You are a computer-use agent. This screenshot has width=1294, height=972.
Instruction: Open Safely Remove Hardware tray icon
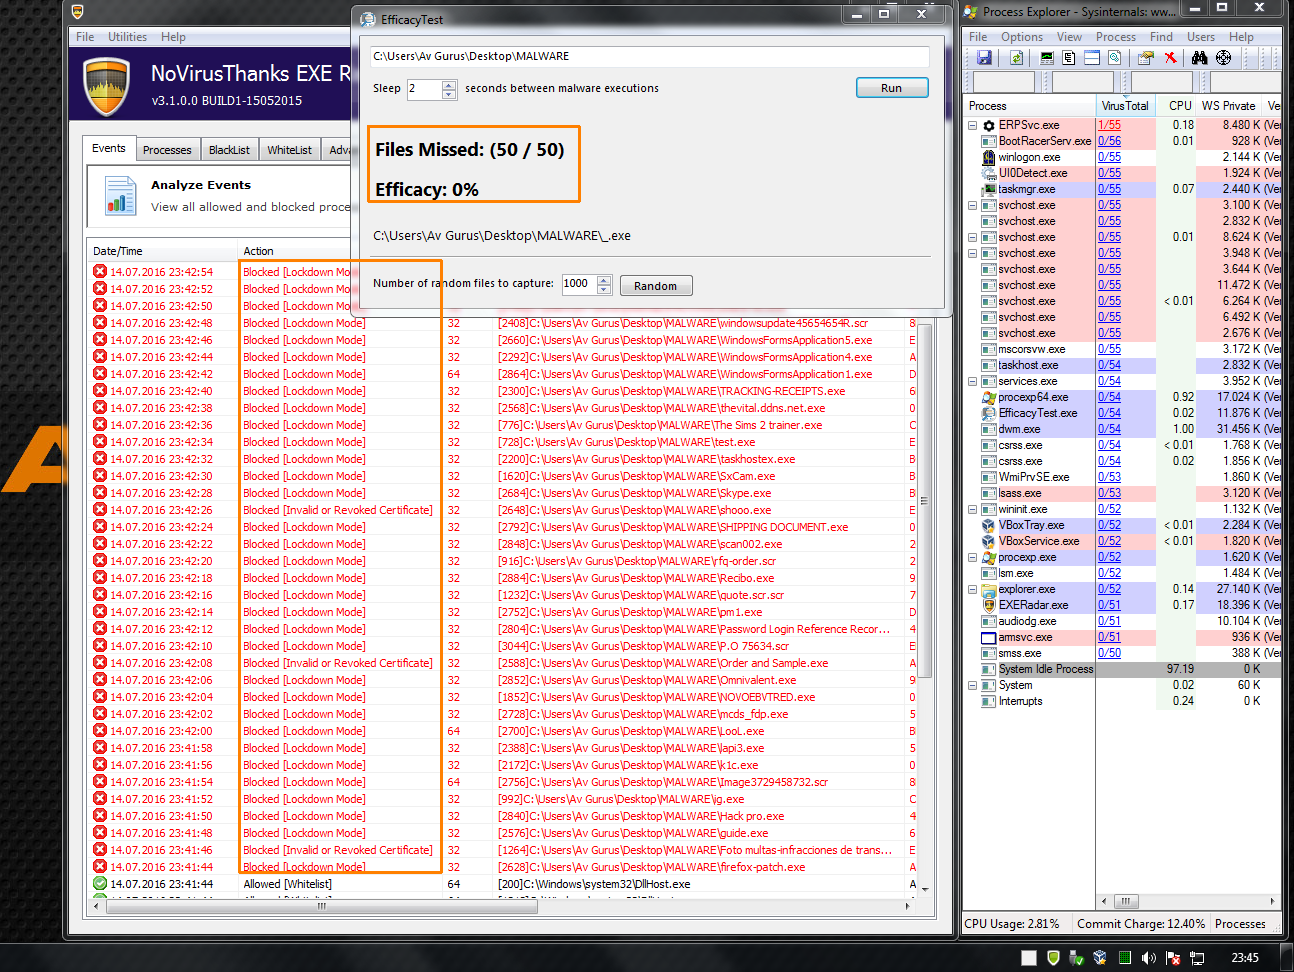1076,958
